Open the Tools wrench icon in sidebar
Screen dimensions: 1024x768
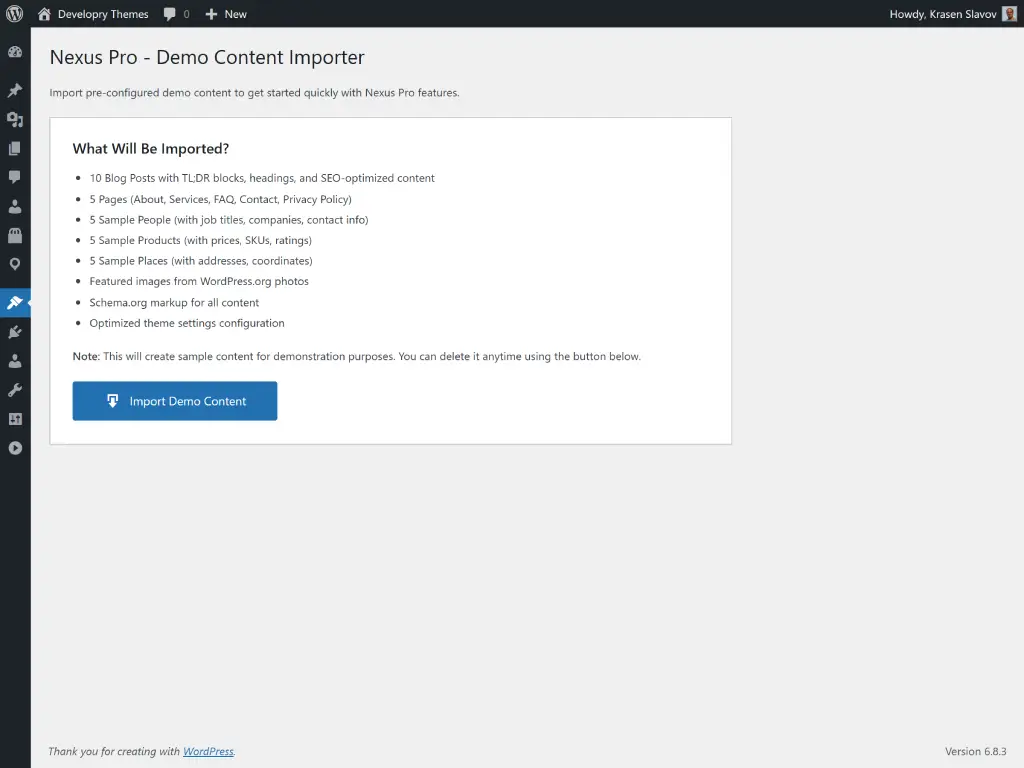point(15,390)
